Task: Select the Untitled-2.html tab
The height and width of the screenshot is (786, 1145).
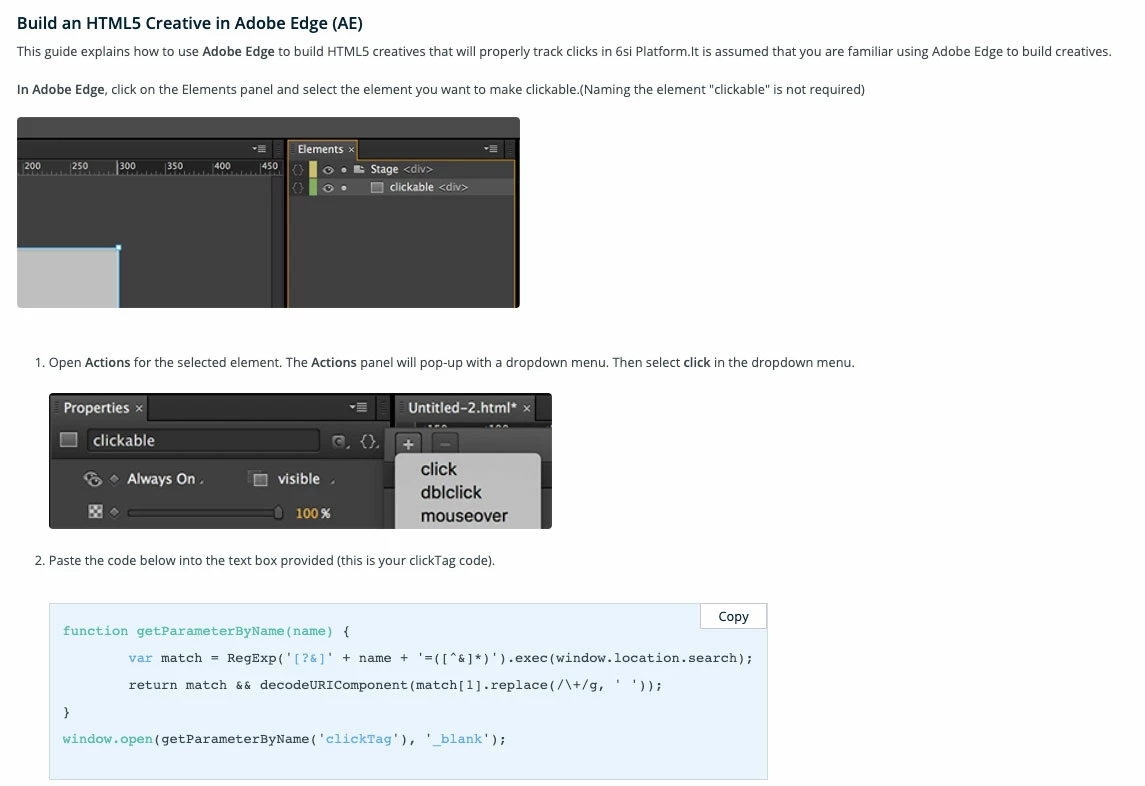Action: coord(462,408)
